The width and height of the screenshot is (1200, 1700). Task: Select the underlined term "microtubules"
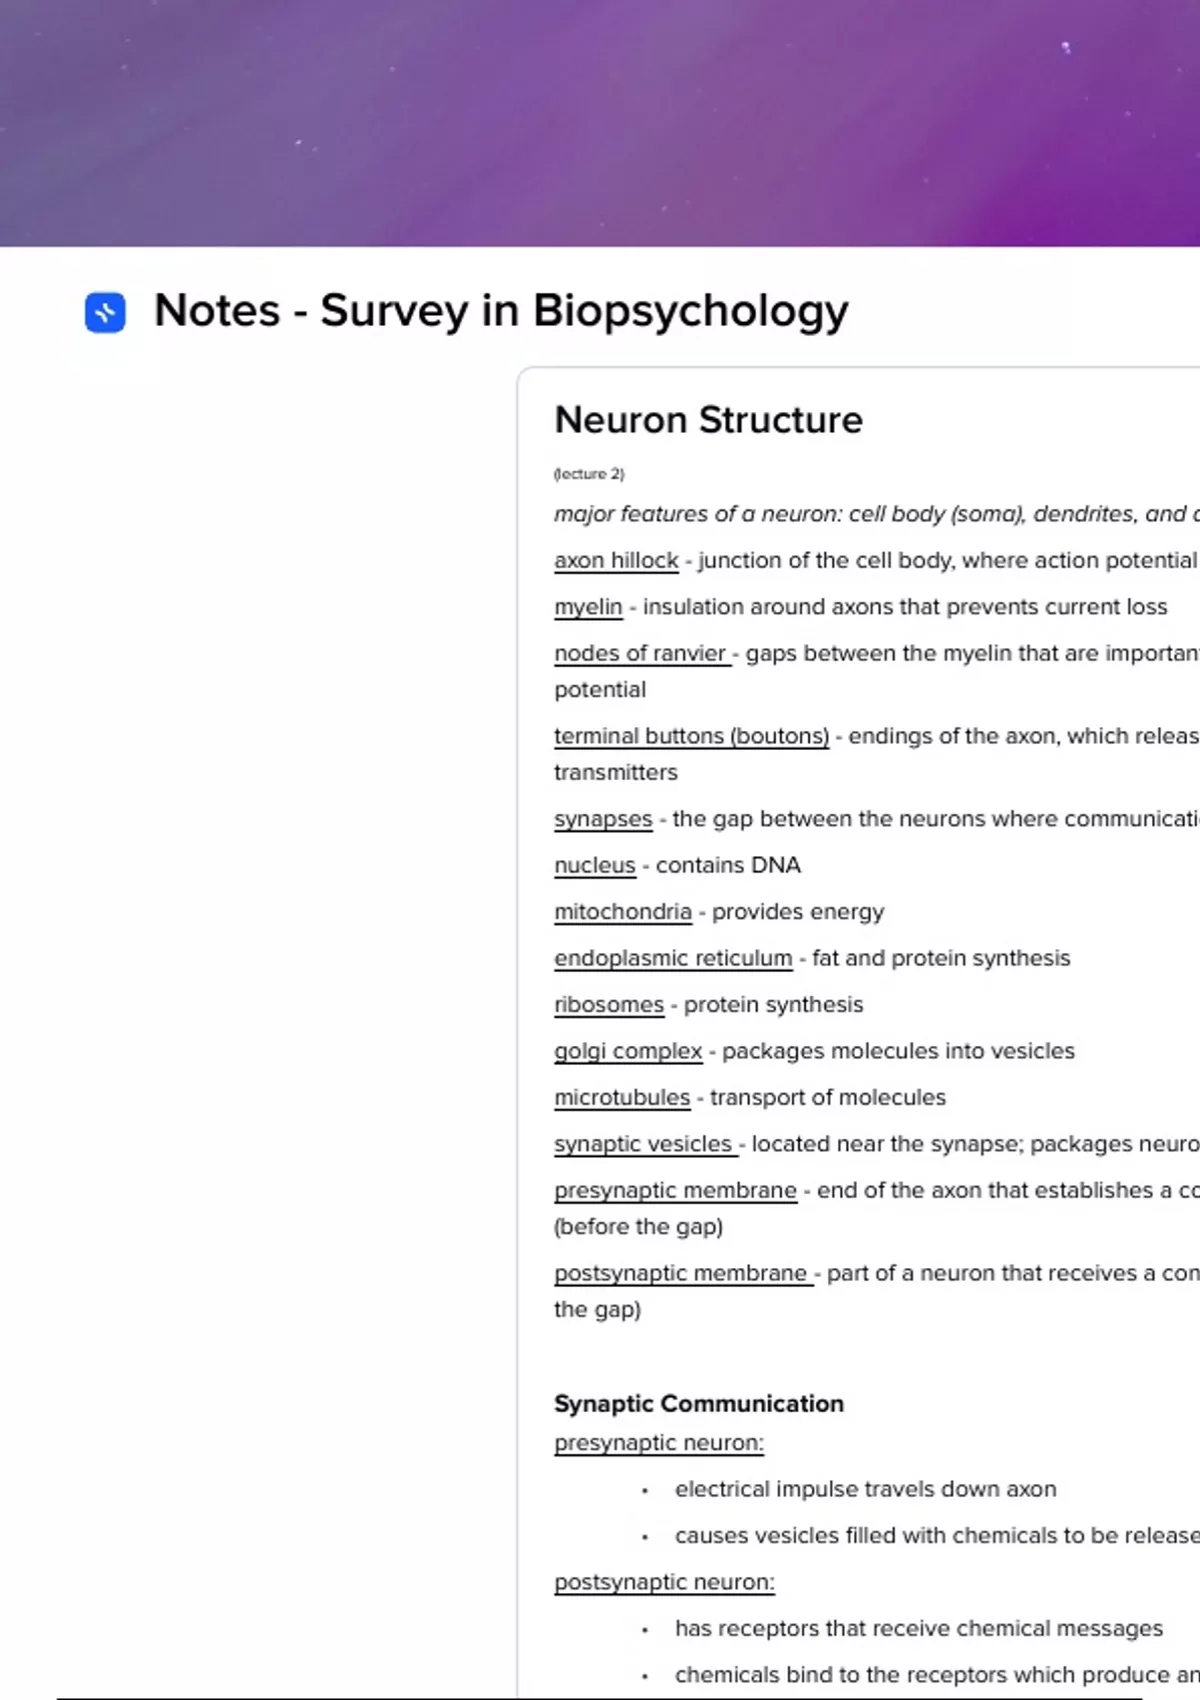(622, 1098)
